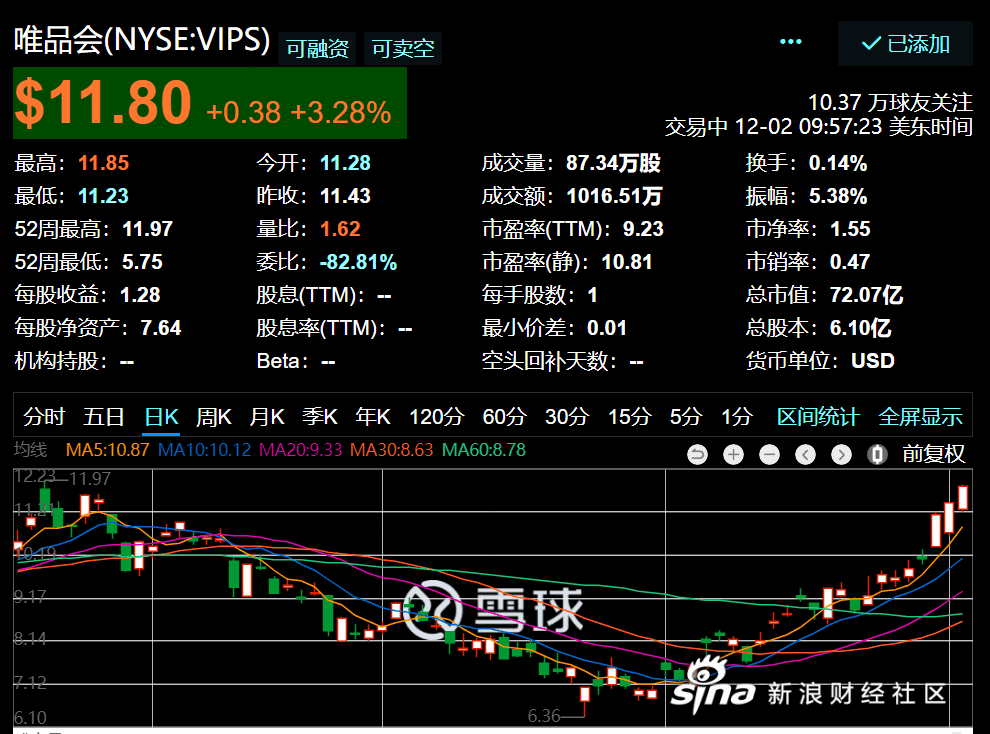This screenshot has height=734, width=990.
Task: Select the 年K yearly candlestick tab
Action: pyautogui.click(x=373, y=417)
